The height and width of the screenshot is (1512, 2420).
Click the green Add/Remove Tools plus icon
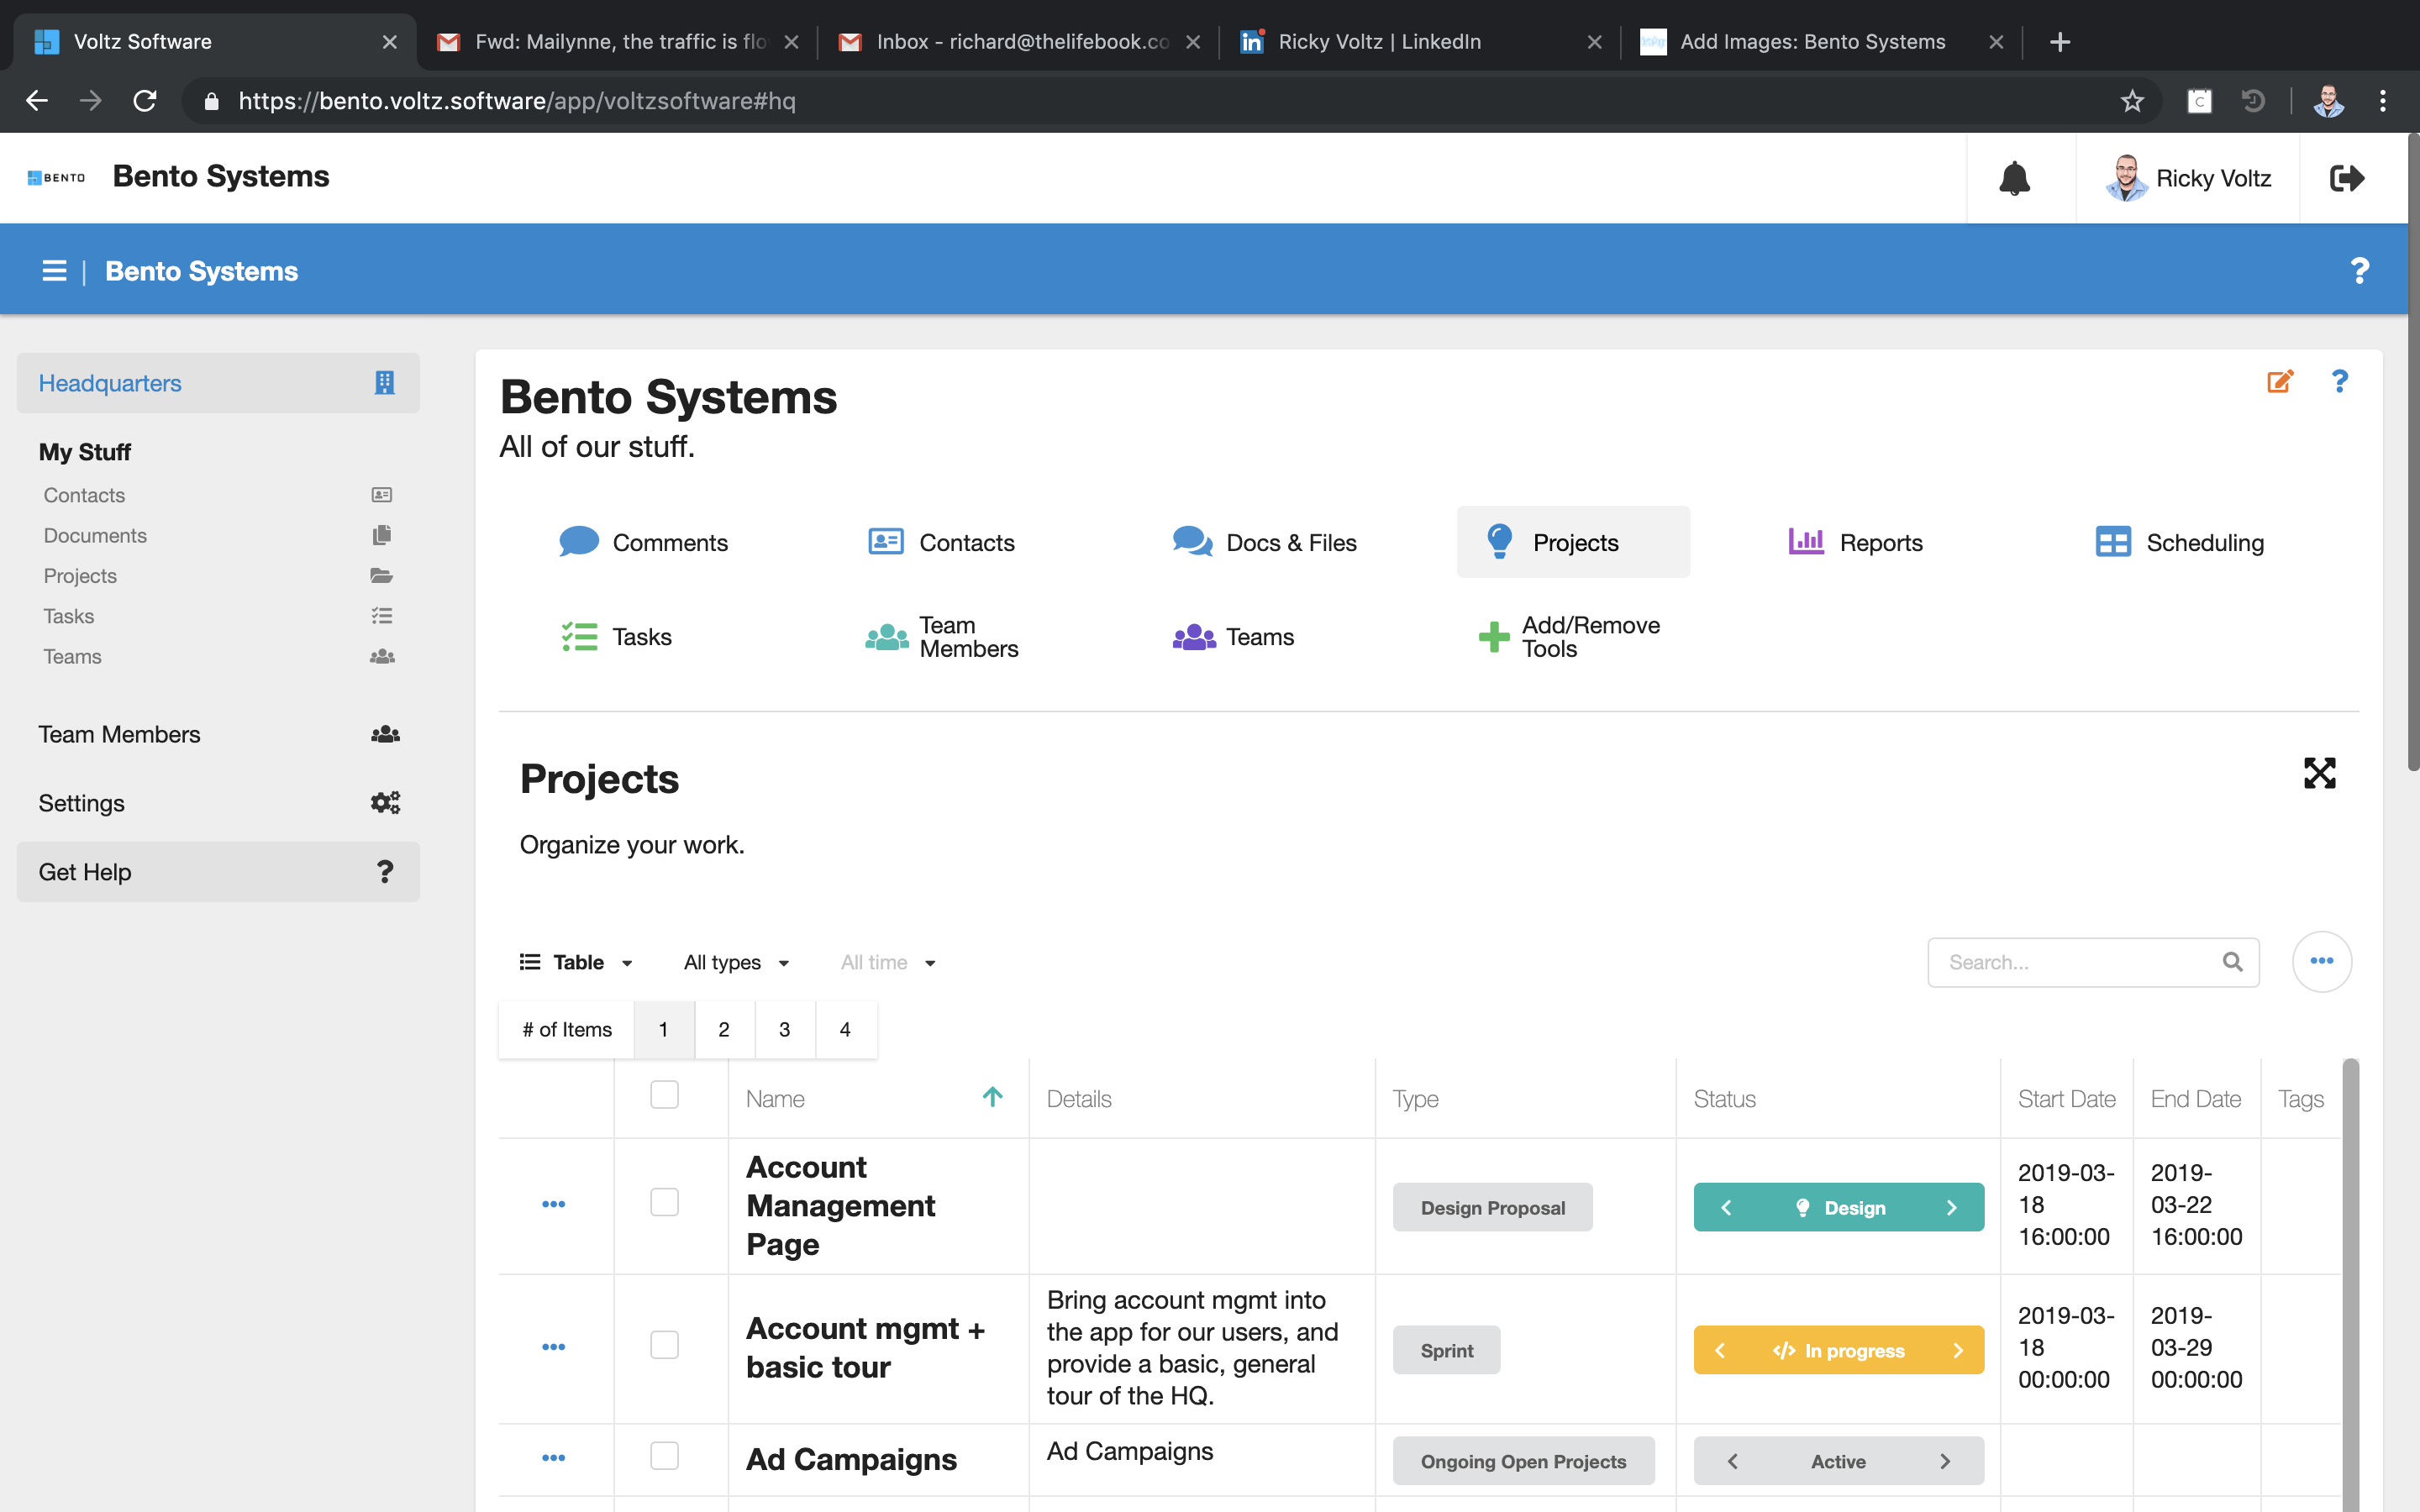click(1493, 637)
